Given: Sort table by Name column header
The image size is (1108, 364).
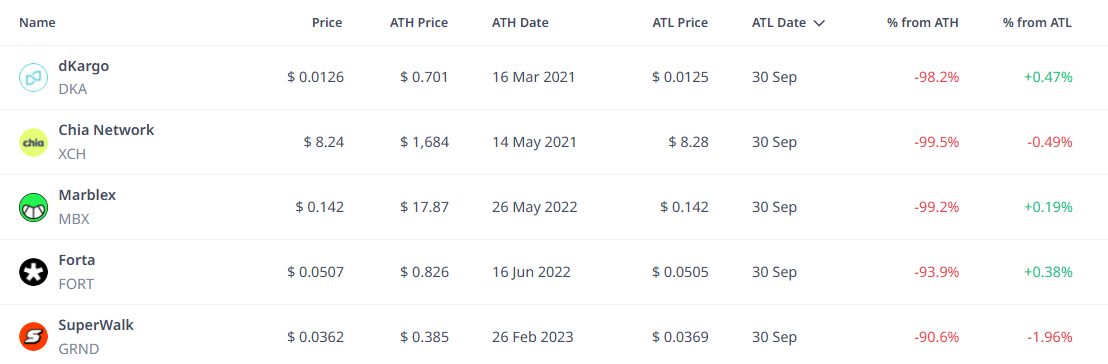Looking at the screenshot, I should [x=37, y=23].
